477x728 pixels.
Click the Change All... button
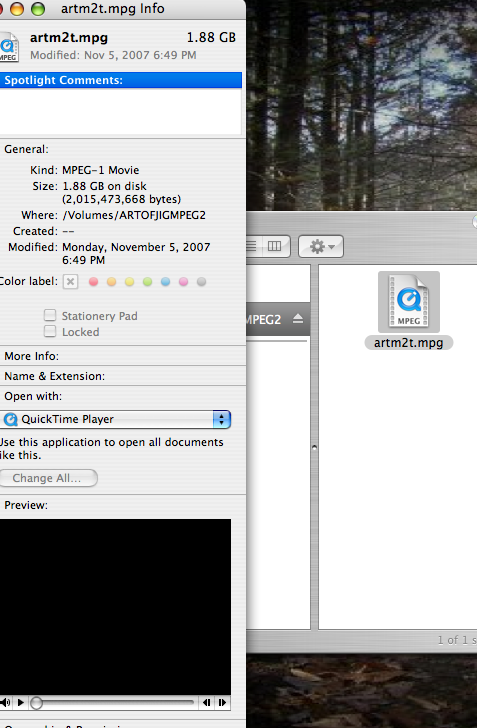(x=47, y=478)
